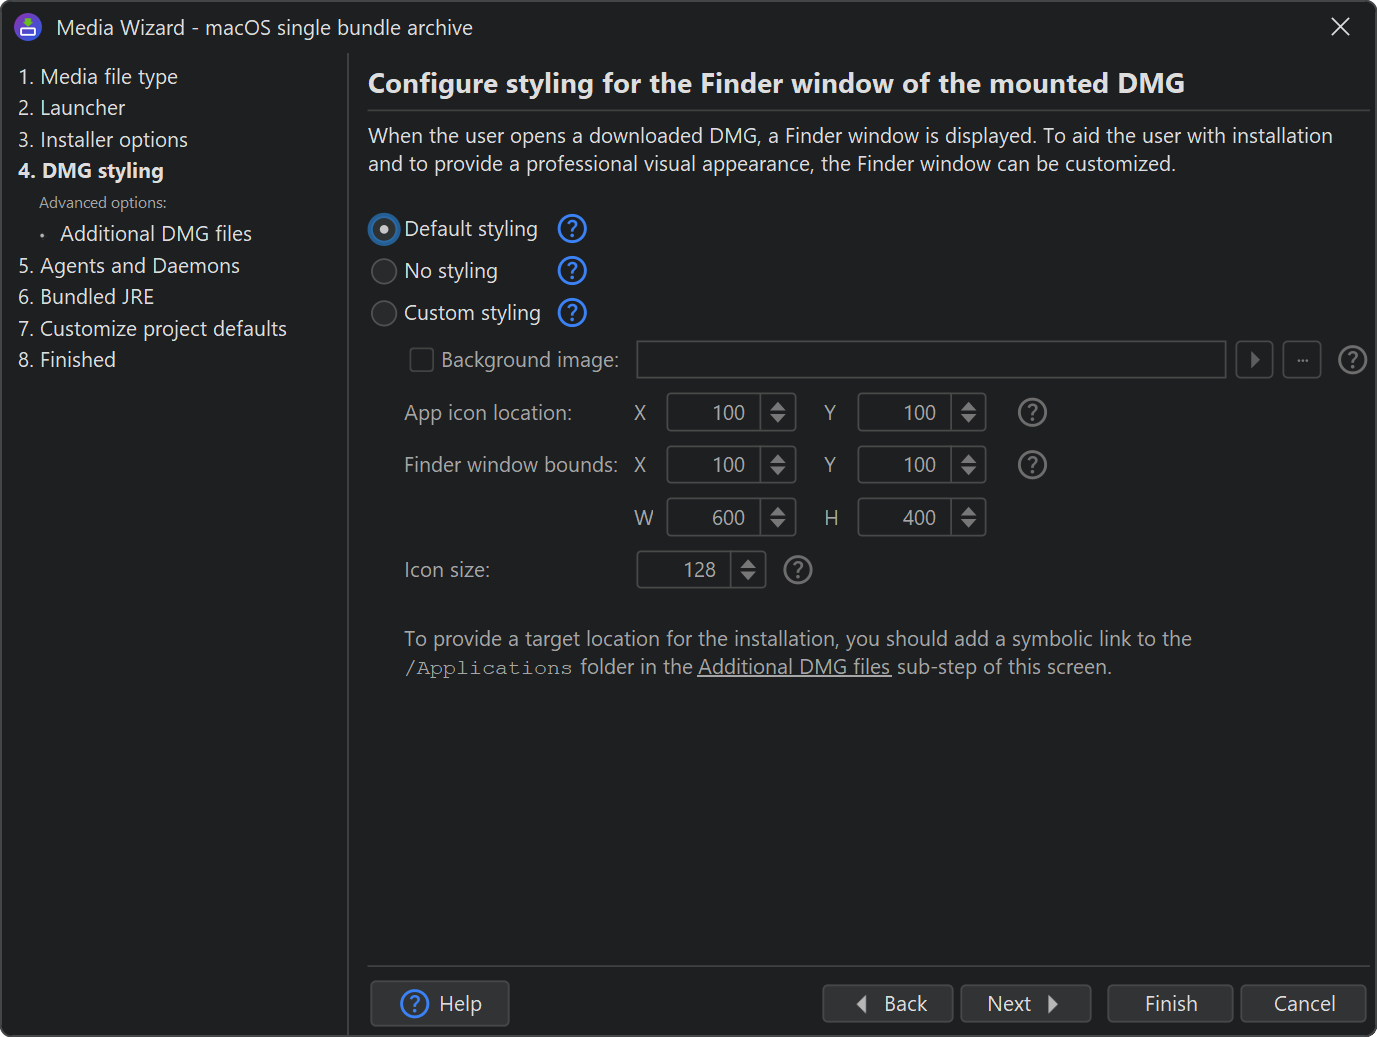Enable the Background image checkbox
This screenshot has height=1037, width=1377.
tap(422, 360)
